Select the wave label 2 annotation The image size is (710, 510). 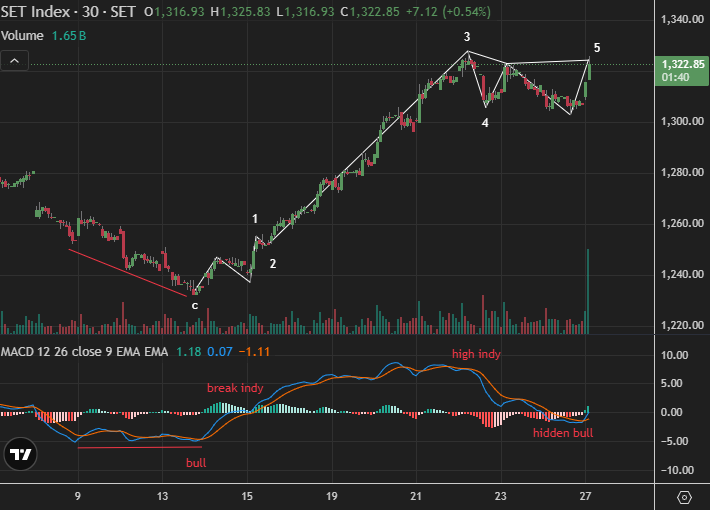tap(273, 264)
